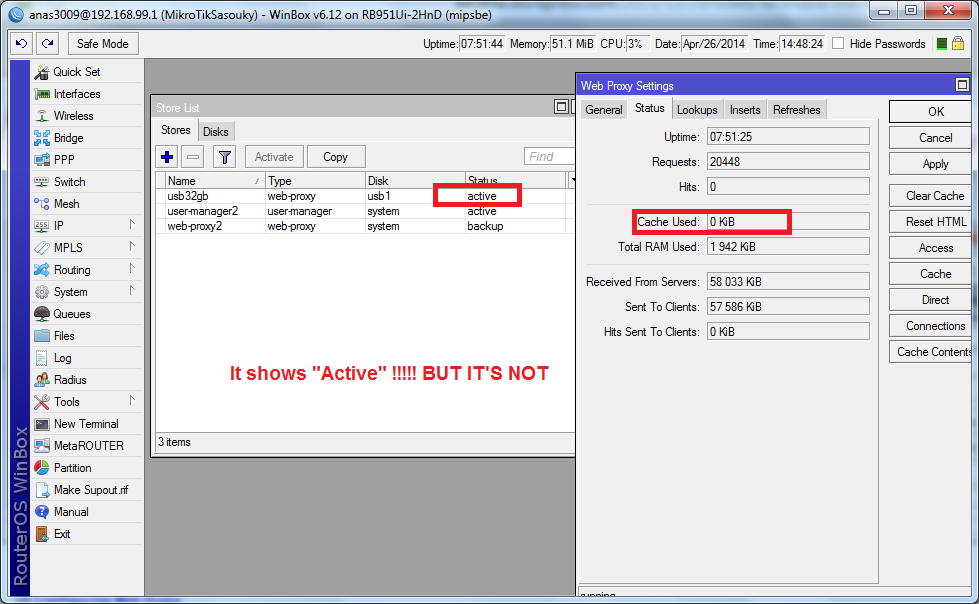Click the Redo arrow icon
Image resolution: width=979 pixels, height=604 pixels.
pos(47,43)
